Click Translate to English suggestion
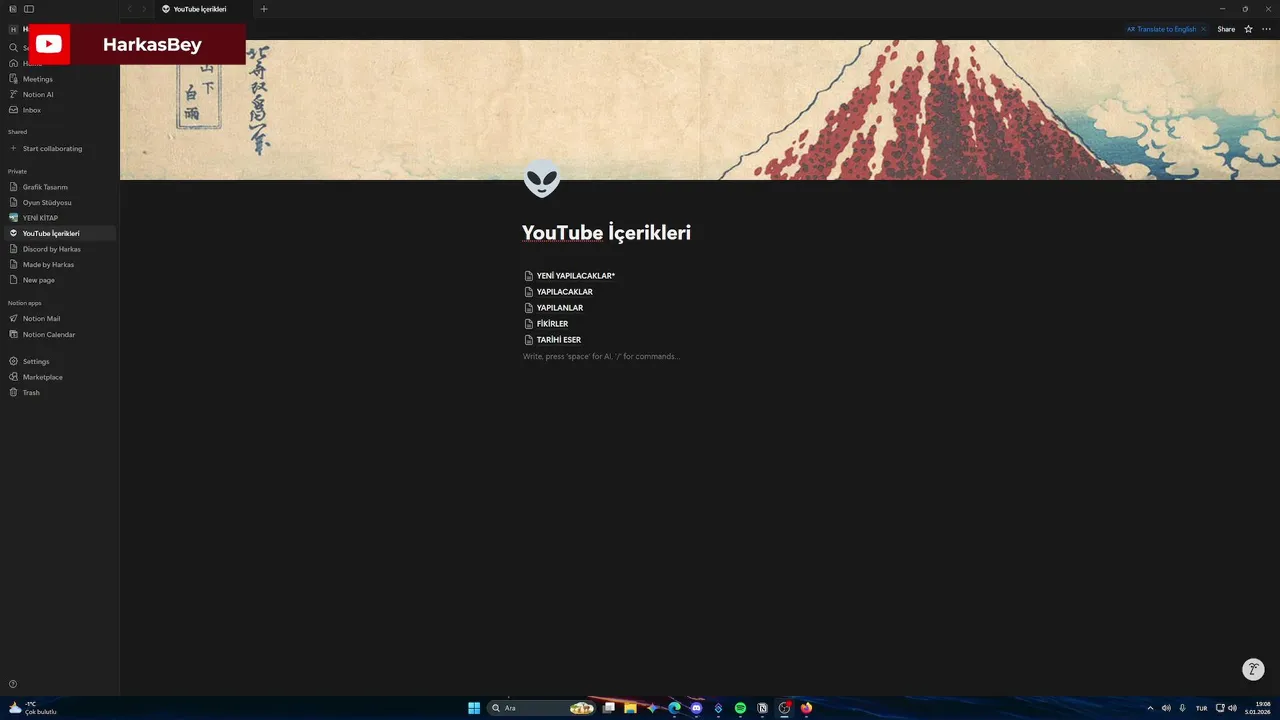 1161,29
